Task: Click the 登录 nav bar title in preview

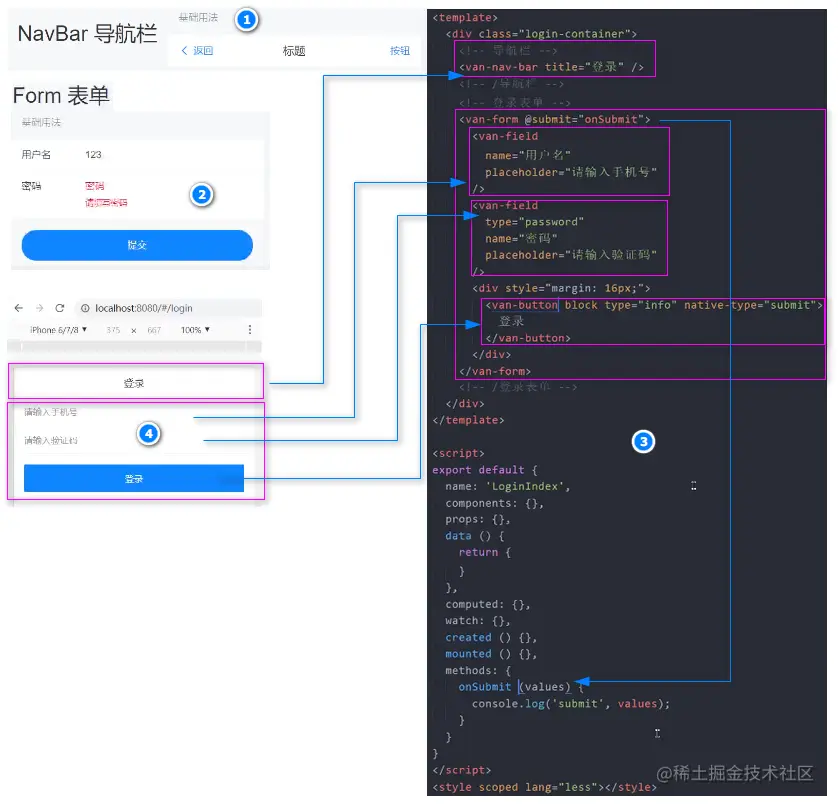Action: coord(134,383)
